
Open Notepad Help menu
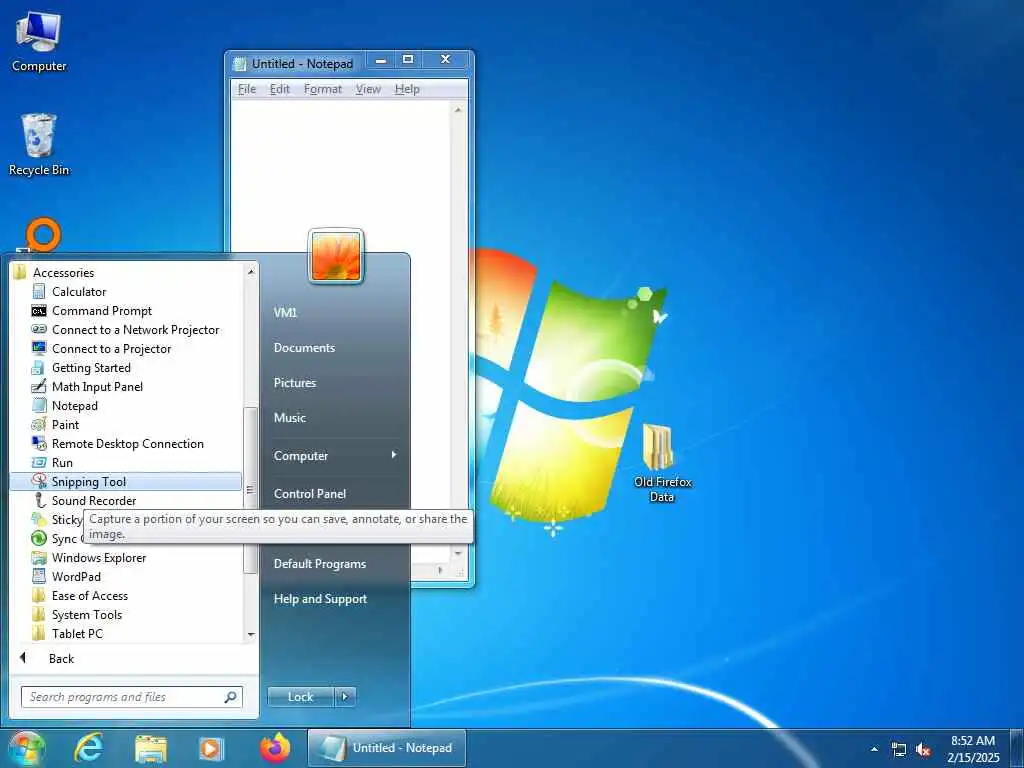tap(407, 89)
